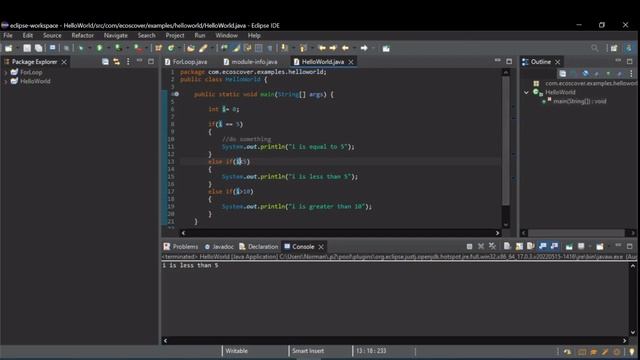Close the HelloWorld.java editor tab
This screenshot has height=360, width=640.
[351, 62]
